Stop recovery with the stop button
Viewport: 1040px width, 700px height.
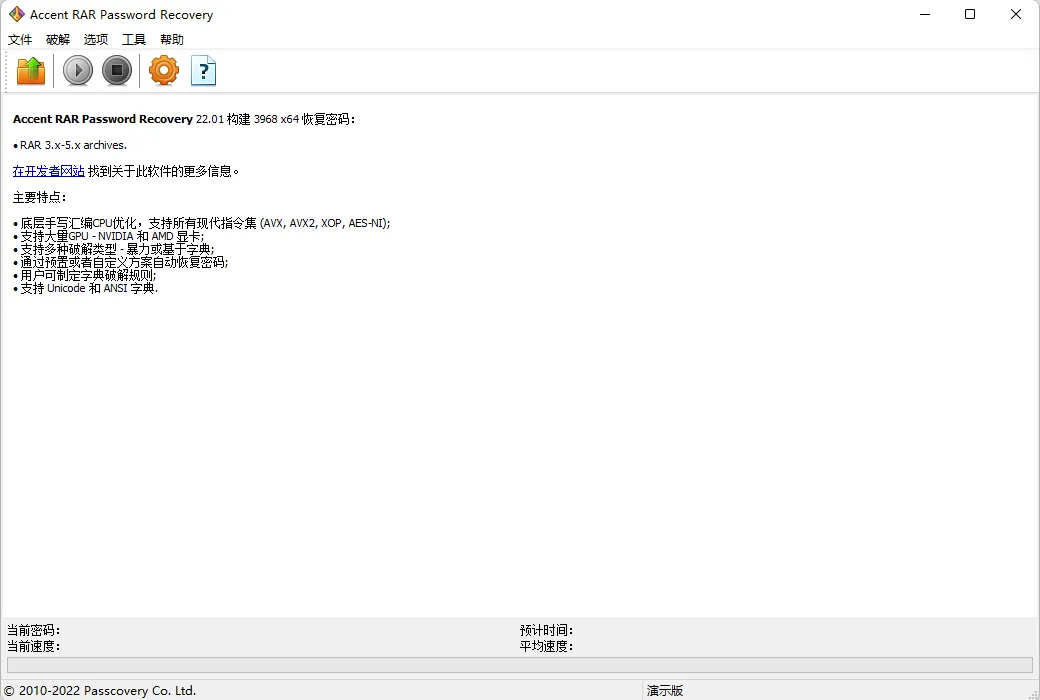point(117,70)
